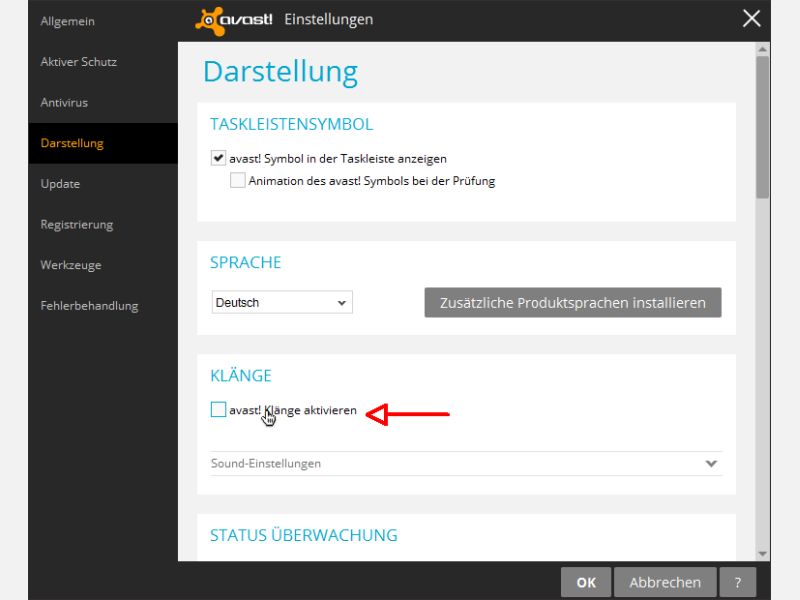The image size is (800, 600).
Task: Close the Einstellungen window with the X
Action: pos(751,19)
